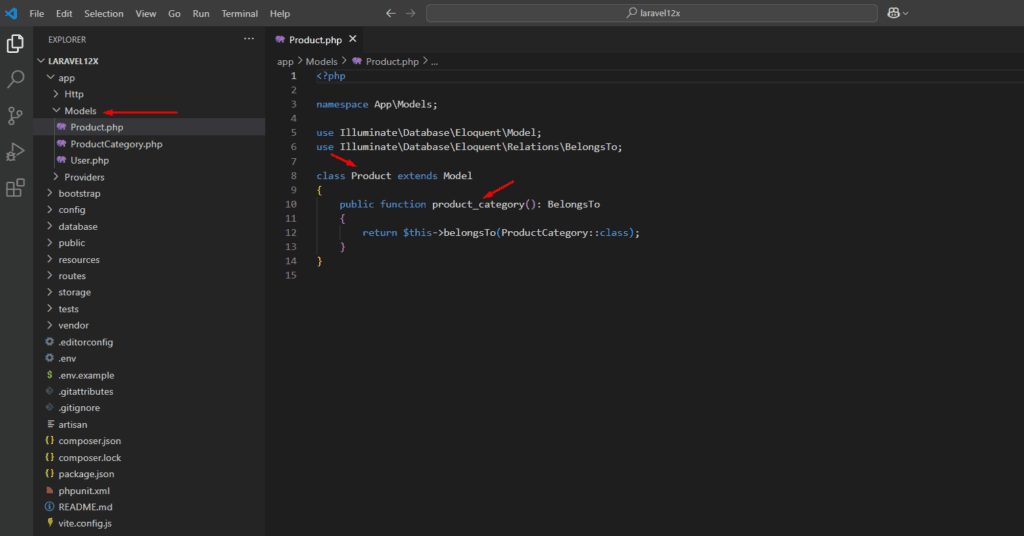Expand the Http folder

tap(74, 94)
